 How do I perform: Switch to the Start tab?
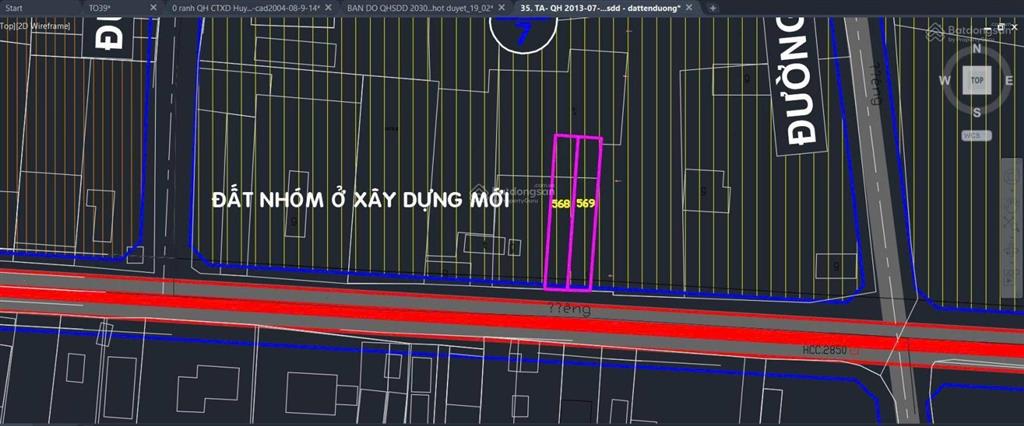point(14,8)
